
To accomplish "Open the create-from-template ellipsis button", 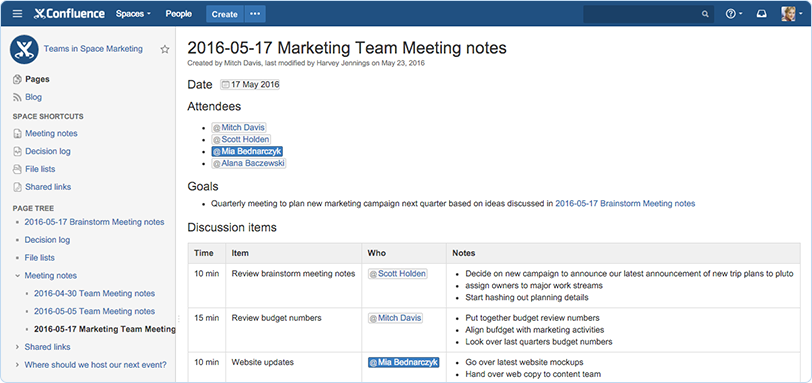I will [x=255, y=14].
